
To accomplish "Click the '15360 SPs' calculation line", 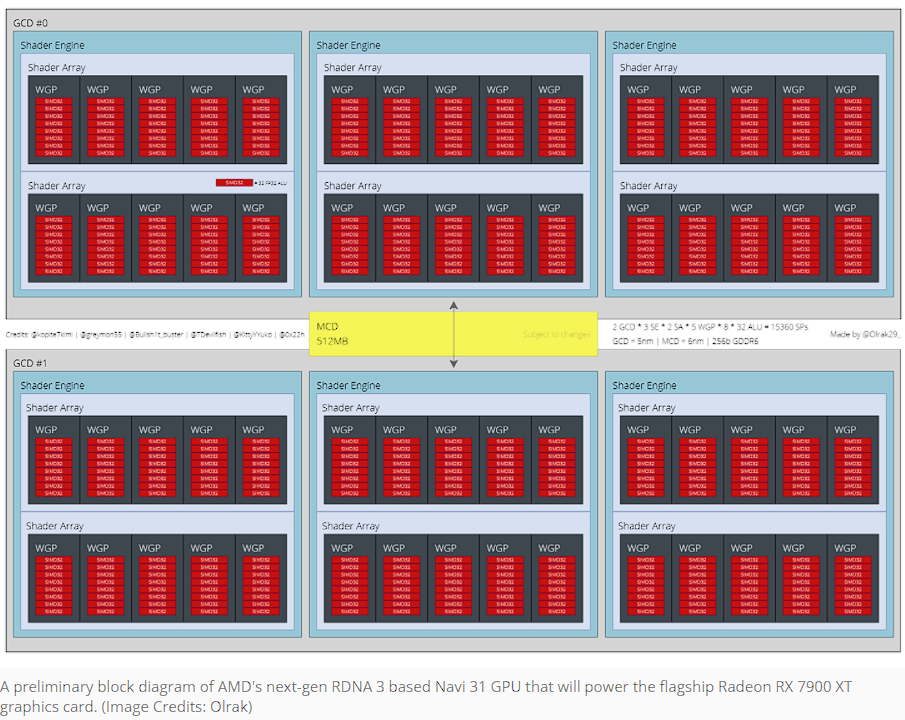I will (710, 327).
